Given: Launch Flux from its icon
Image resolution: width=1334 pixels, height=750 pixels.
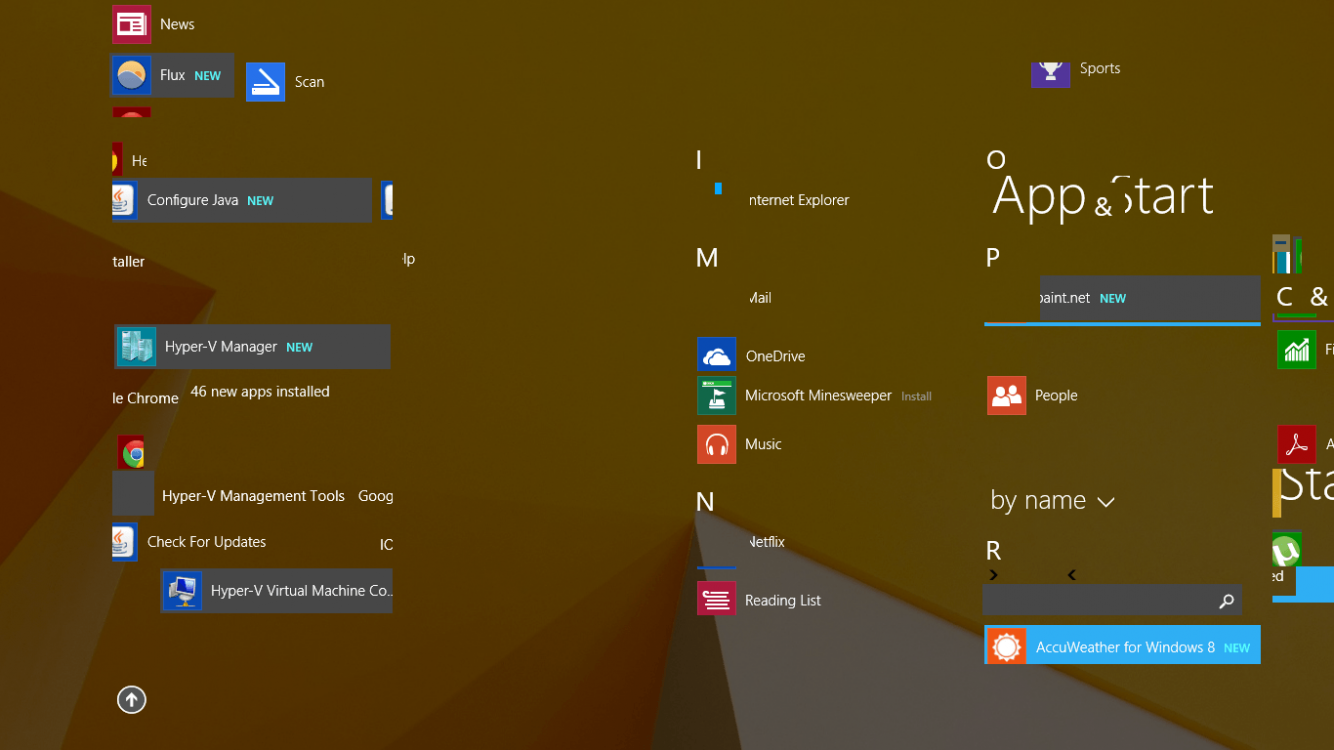Looking at the screenshot, I should click(131, 75).
